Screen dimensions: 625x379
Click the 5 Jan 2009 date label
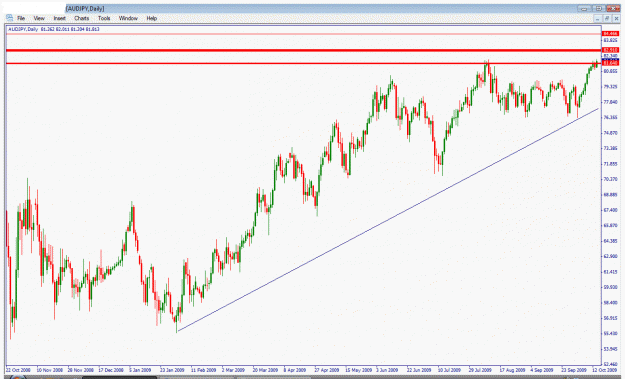coord(140,370)
